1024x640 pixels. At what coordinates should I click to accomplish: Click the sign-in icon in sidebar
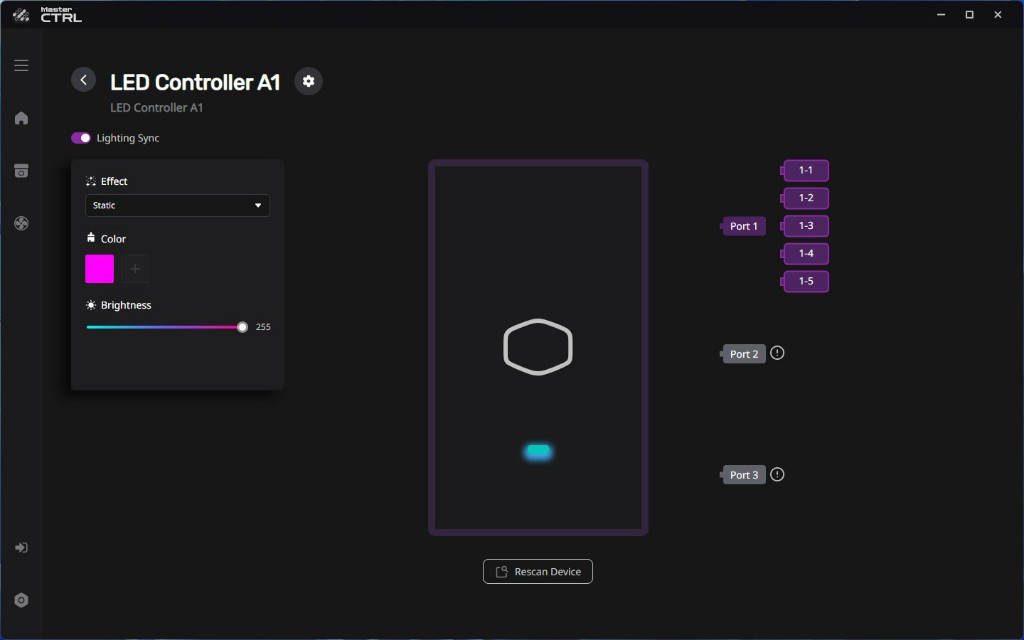tap(22, 547)
